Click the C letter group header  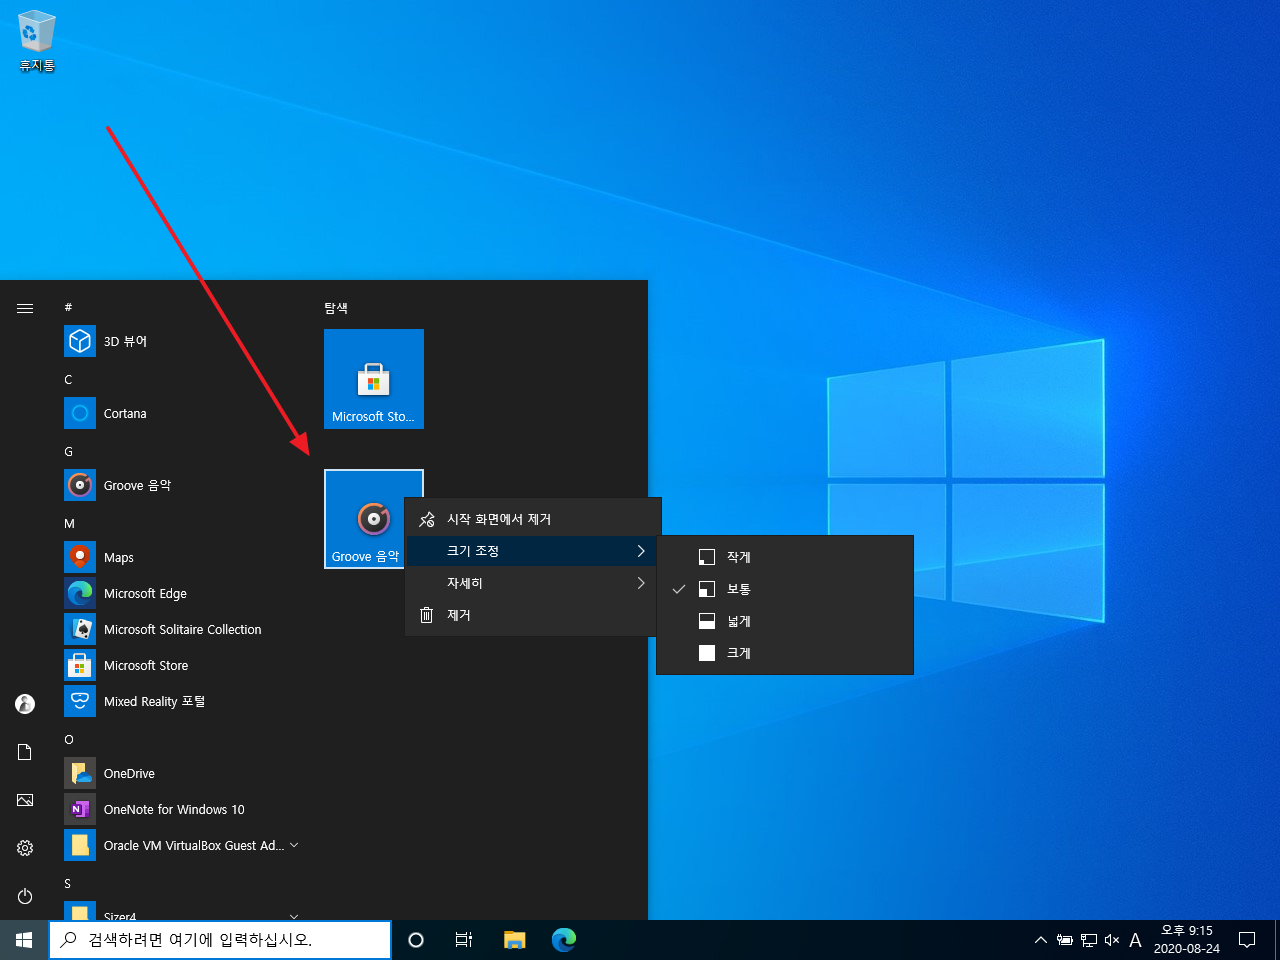[x=68, y=379]
